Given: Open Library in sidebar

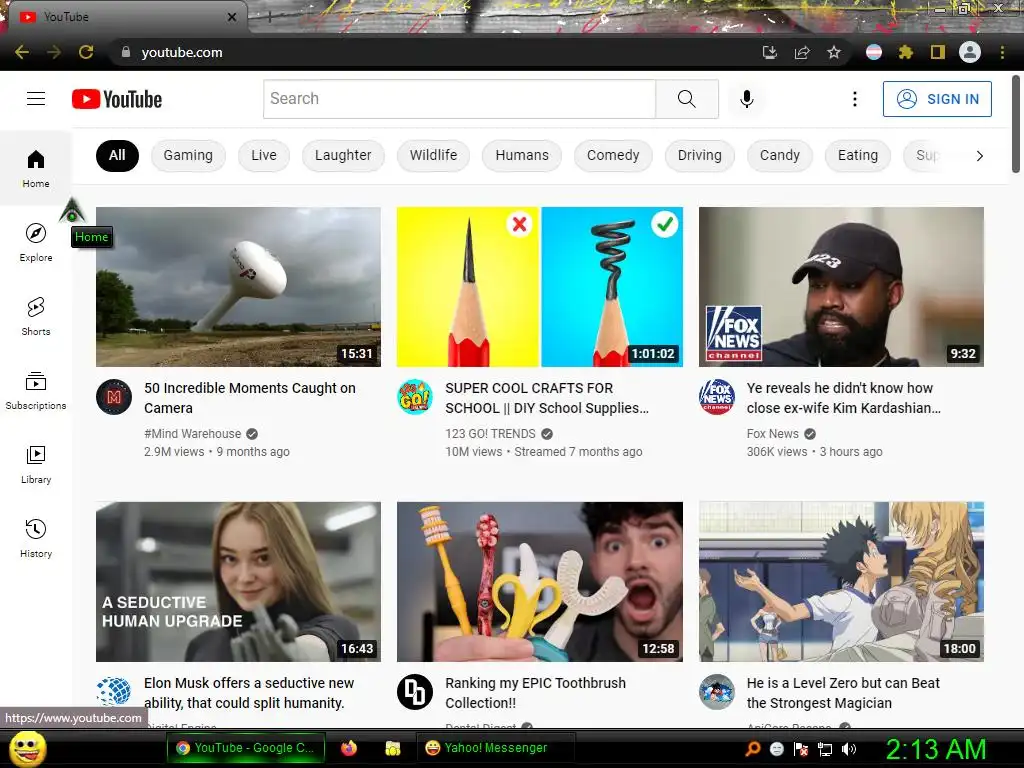Looking at the screenshot, I should point(36,464).
